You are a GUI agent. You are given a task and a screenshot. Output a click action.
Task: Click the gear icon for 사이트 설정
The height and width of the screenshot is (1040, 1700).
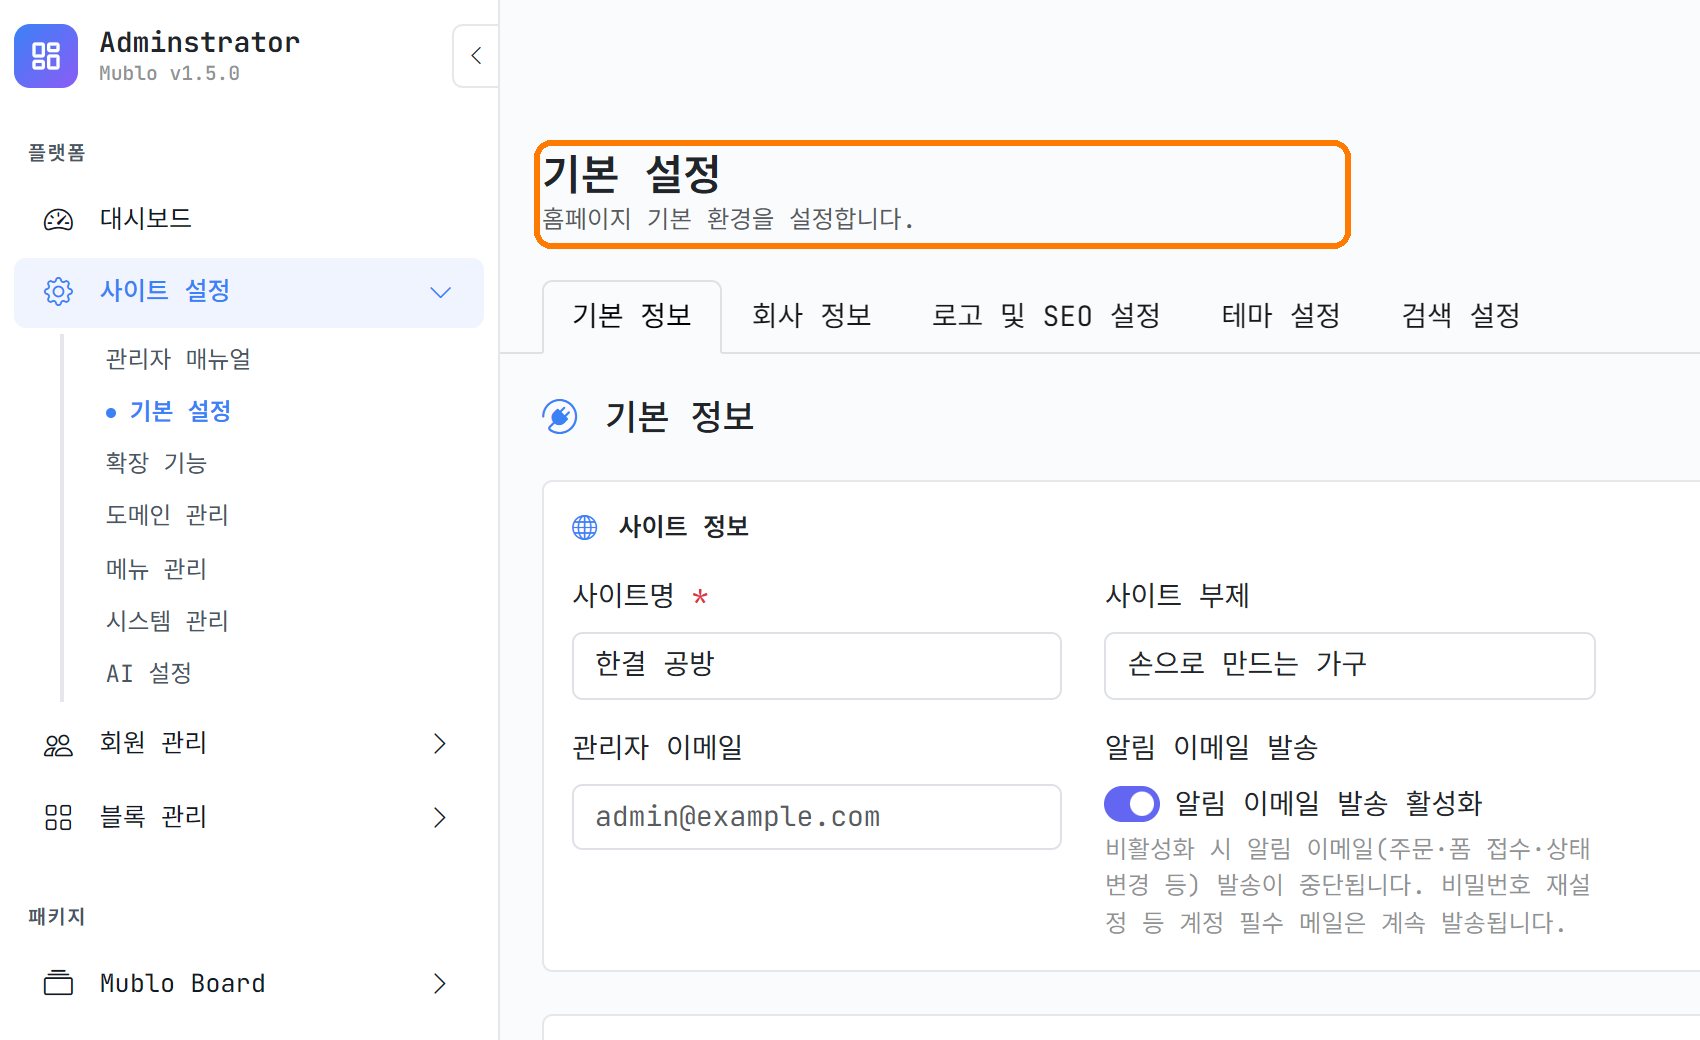(x=58, y=291)
